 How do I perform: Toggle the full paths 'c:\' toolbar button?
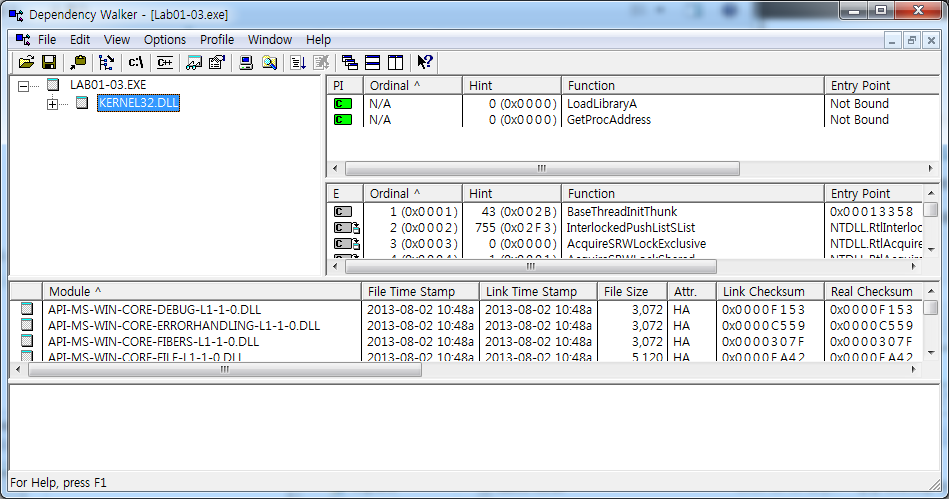tap(136, 62)
